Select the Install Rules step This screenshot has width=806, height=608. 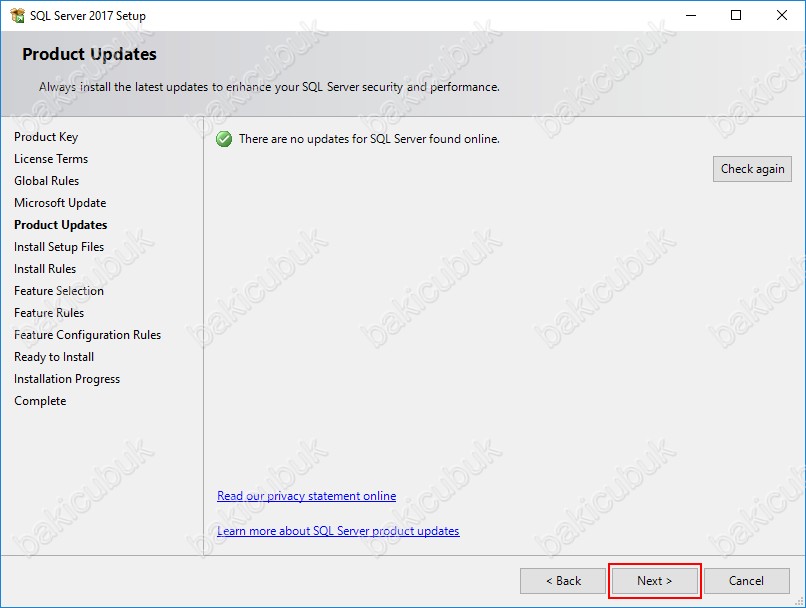click(45, 269)
